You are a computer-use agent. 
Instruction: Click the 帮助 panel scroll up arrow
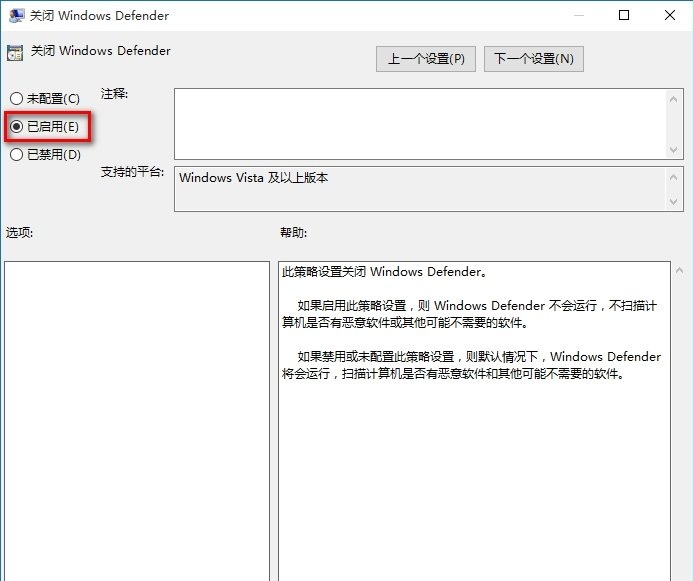679,270
